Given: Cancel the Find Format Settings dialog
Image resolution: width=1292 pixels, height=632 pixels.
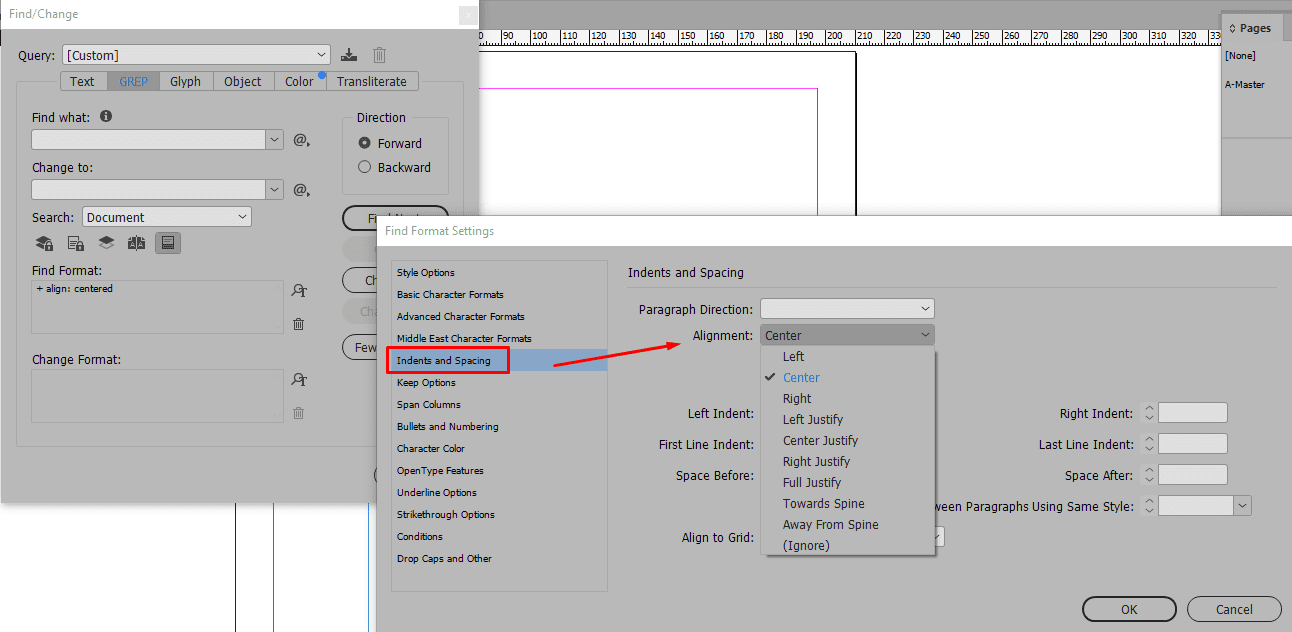Looking at the screenshot, I should [1234, 609].
